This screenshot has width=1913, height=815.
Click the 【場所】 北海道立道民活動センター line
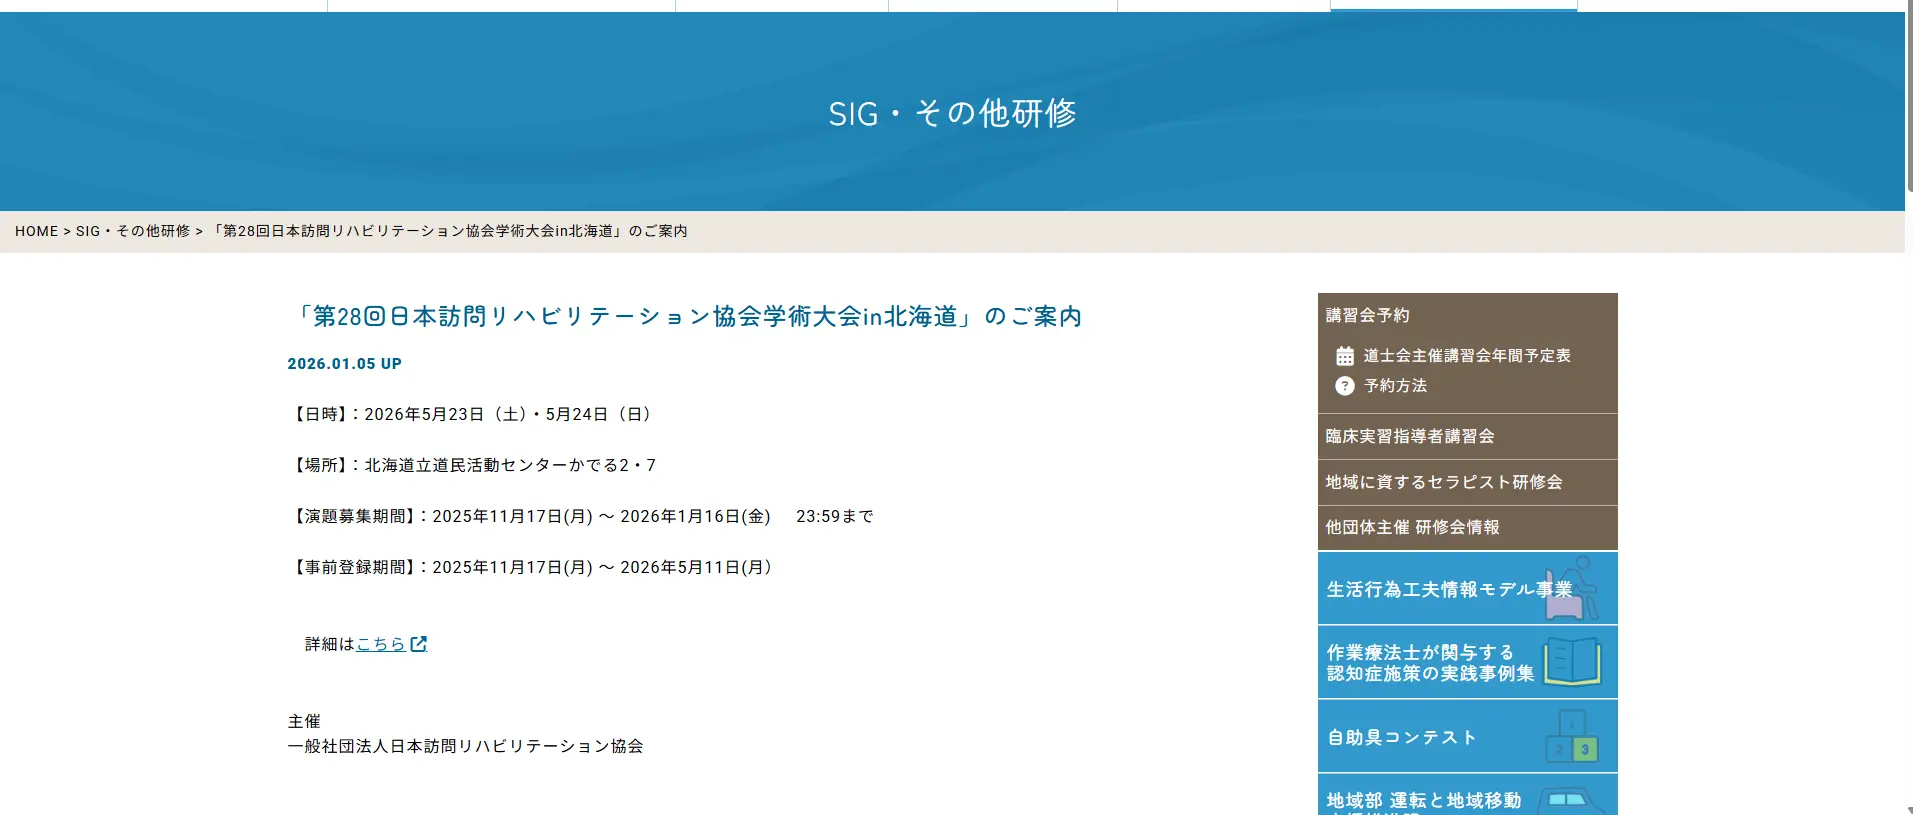click(472, 465)
